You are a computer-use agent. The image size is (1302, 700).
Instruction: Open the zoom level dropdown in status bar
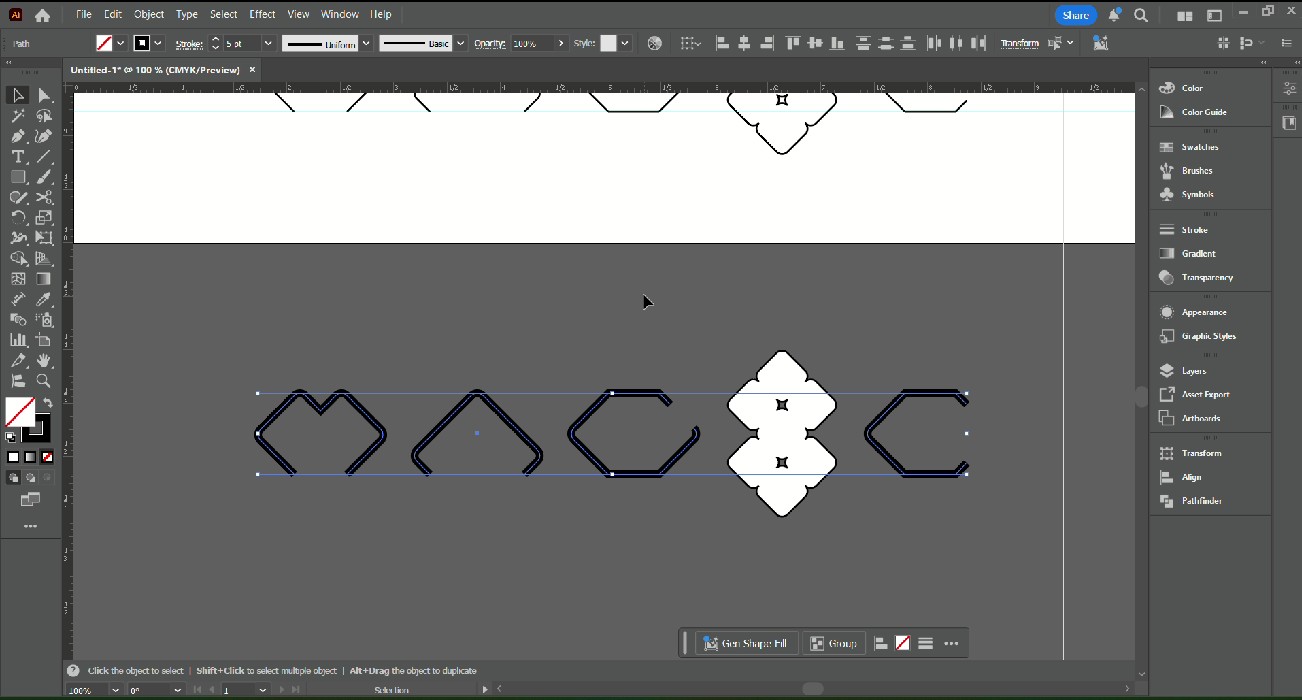[116, 690]
